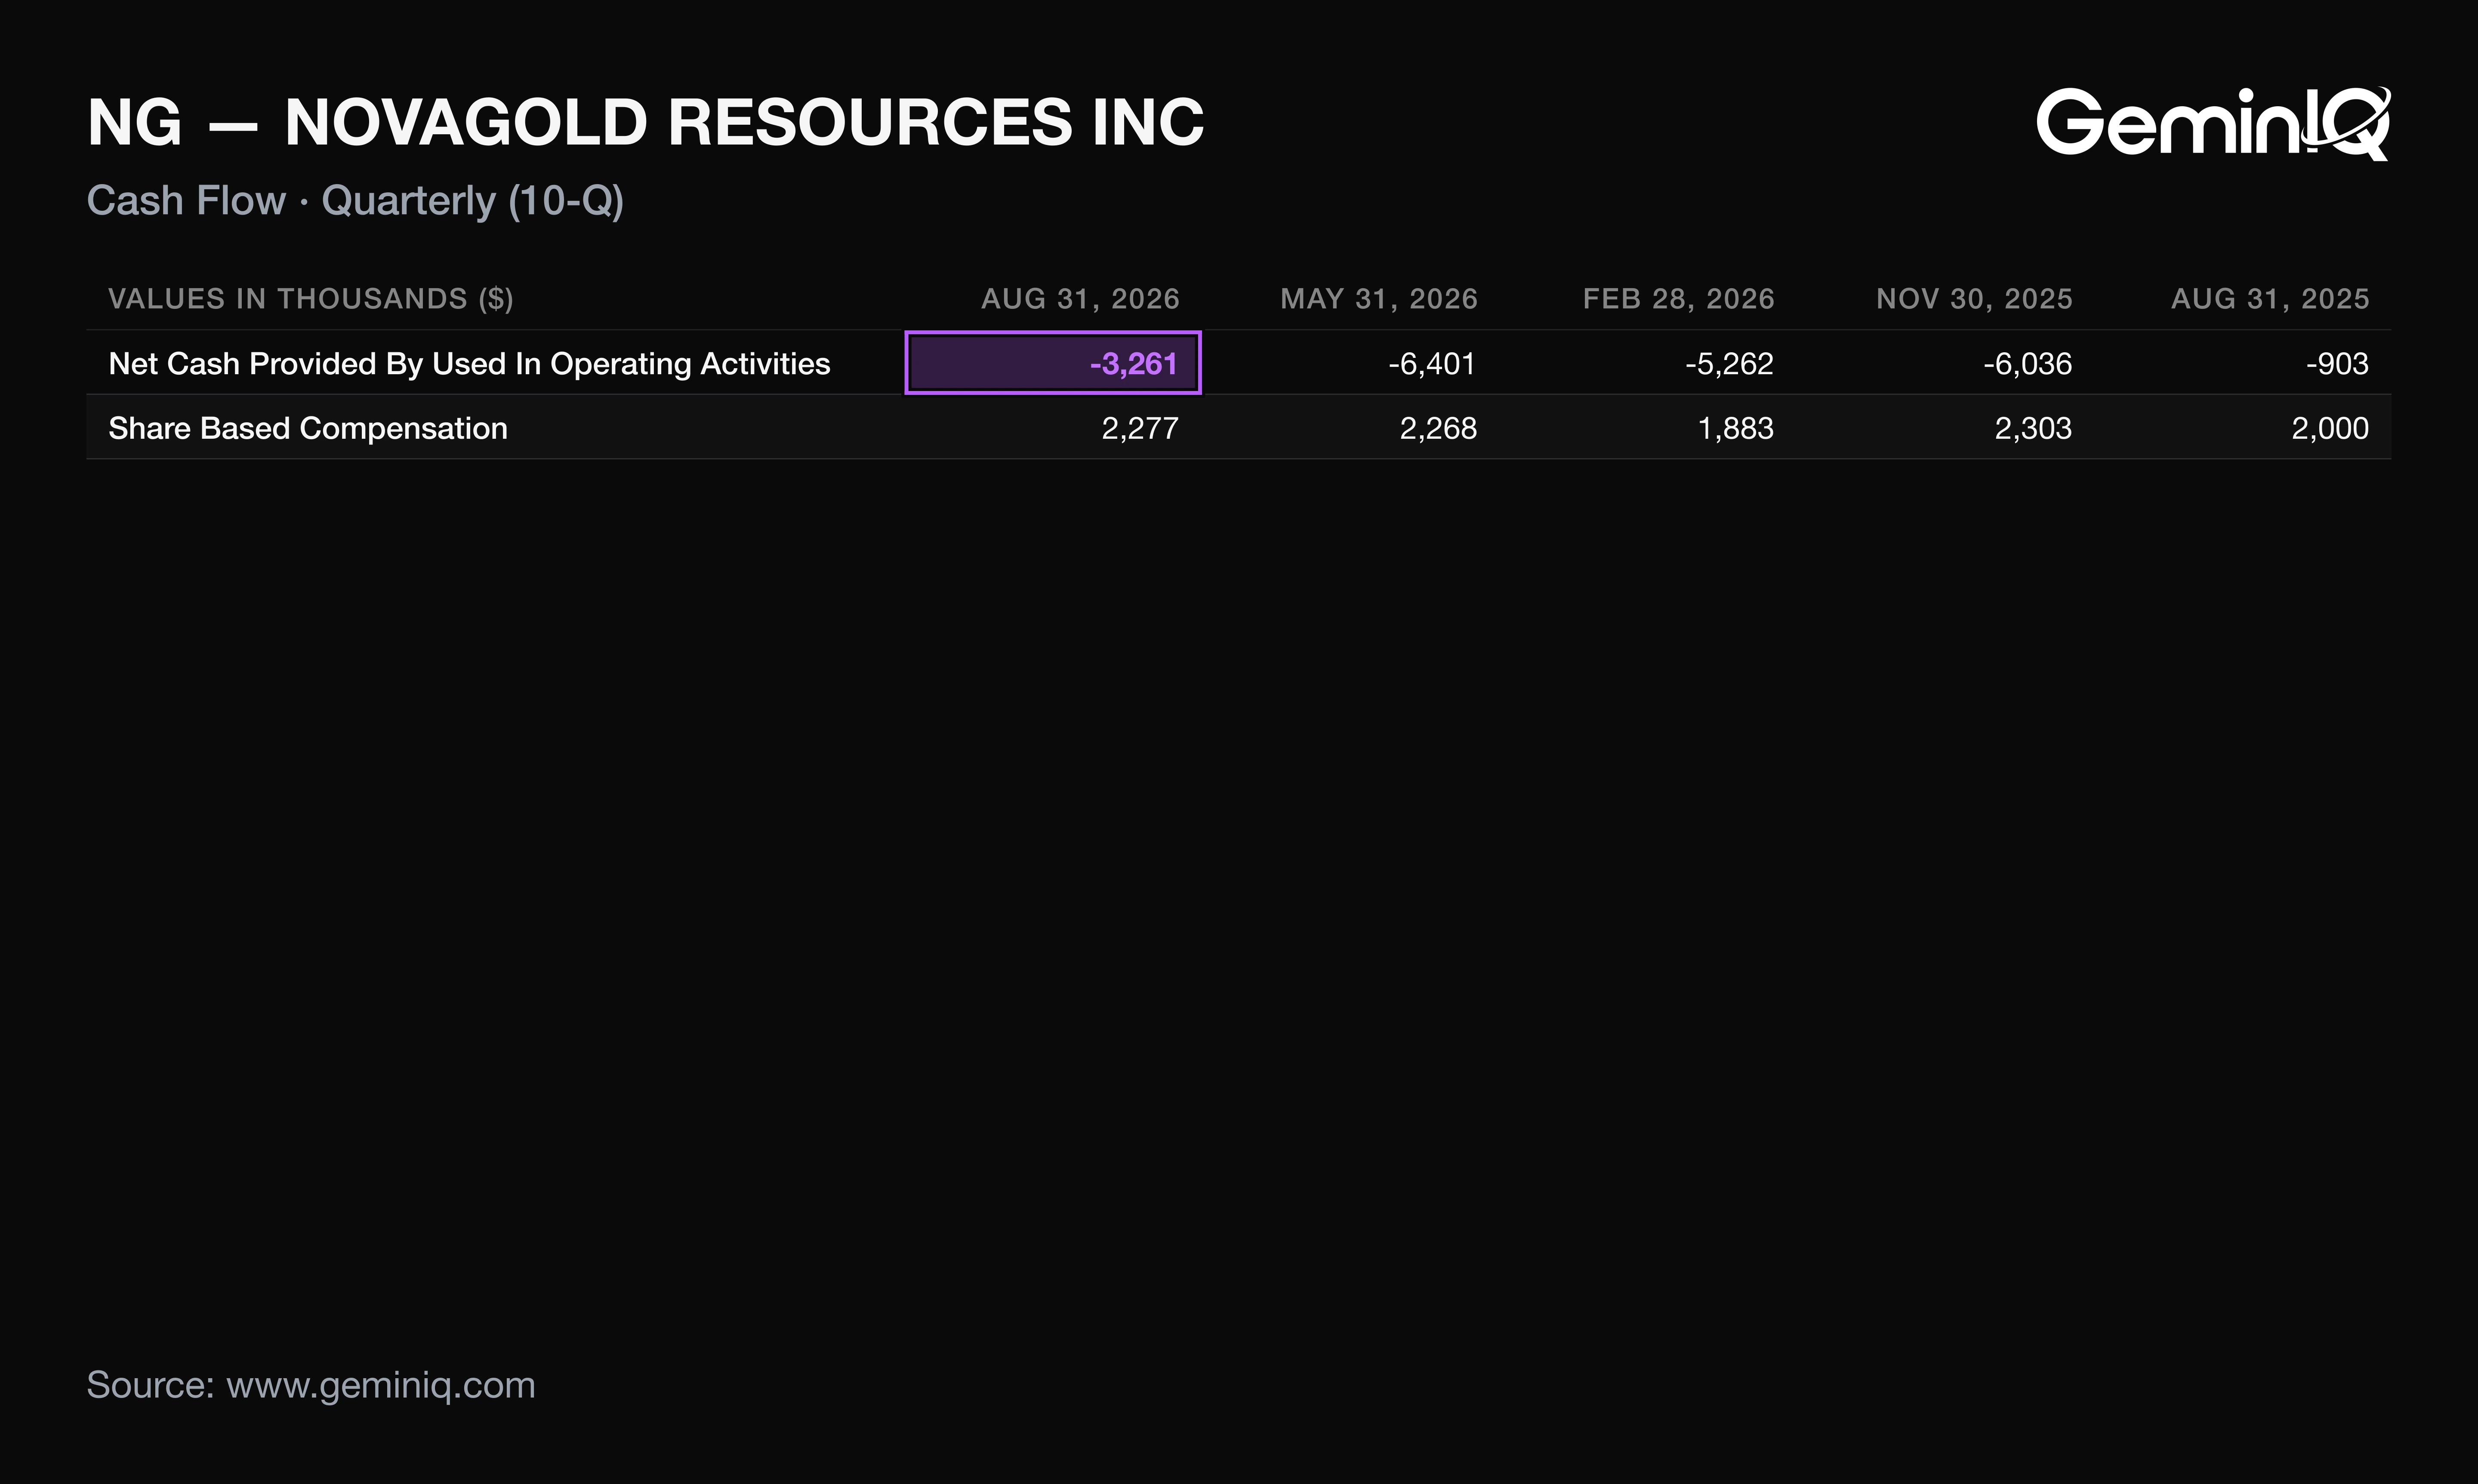
Task: Select the Net Cash Provided By Used In Operating Activities label
Action: pyautogui.click(x=469, y=364)
